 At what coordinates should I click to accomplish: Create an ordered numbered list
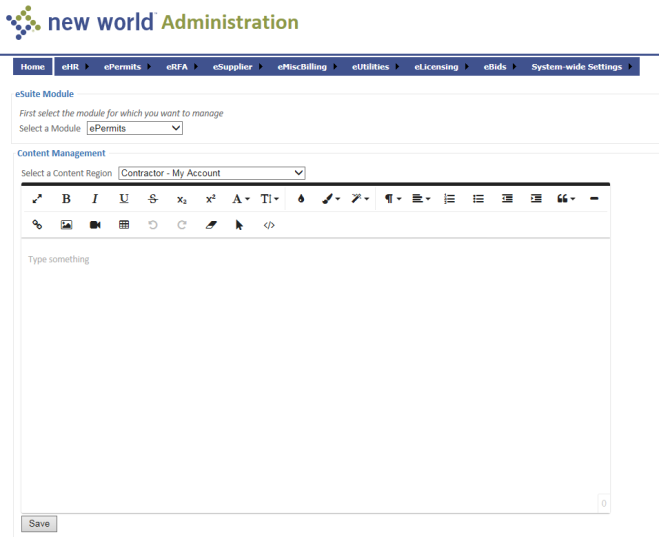pos(449,199)
